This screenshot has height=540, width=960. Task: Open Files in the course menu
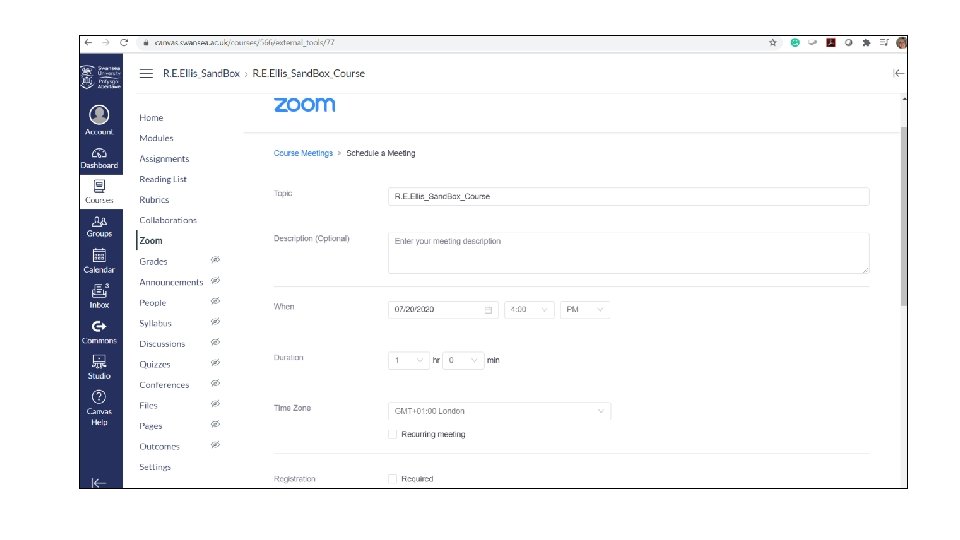tap(148, 405)
